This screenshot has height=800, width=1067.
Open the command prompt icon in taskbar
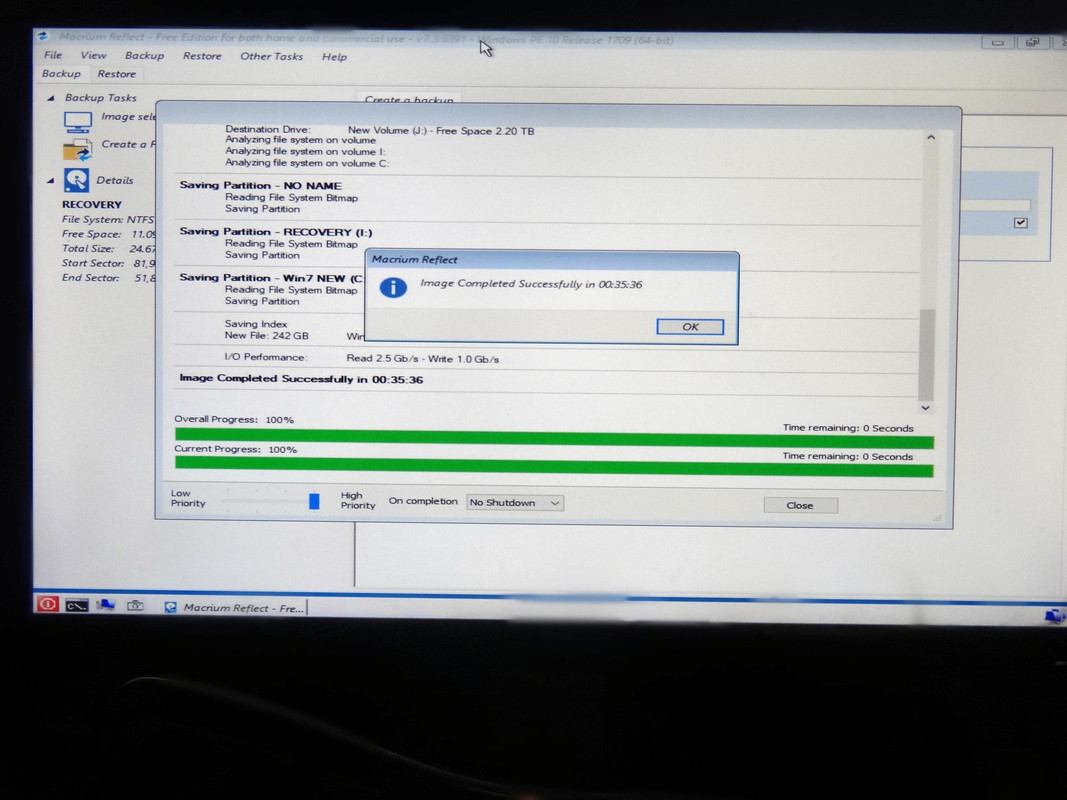(76, 605)
